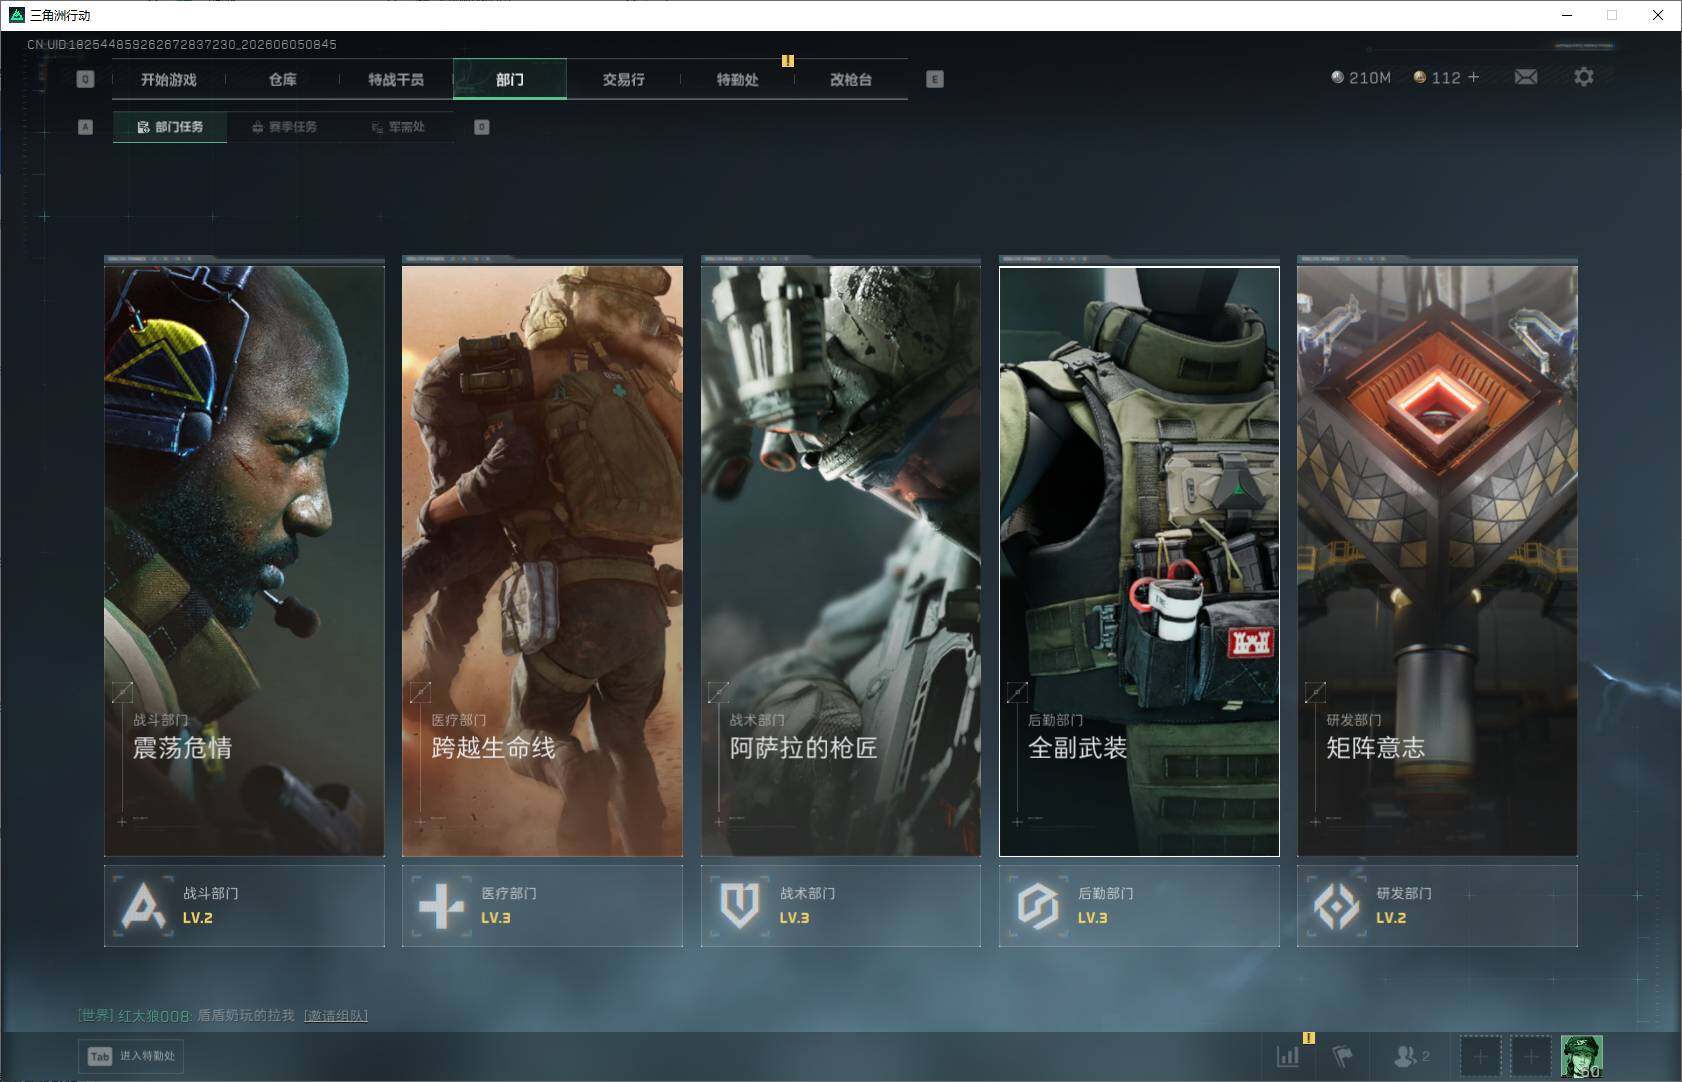Click the small corner icon on 跨越生命线 card

[421, 691]
